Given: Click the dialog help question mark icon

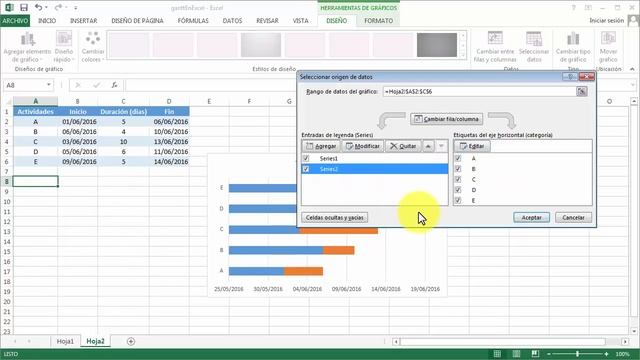Looking at the screenshot, I should click(570, 77).
